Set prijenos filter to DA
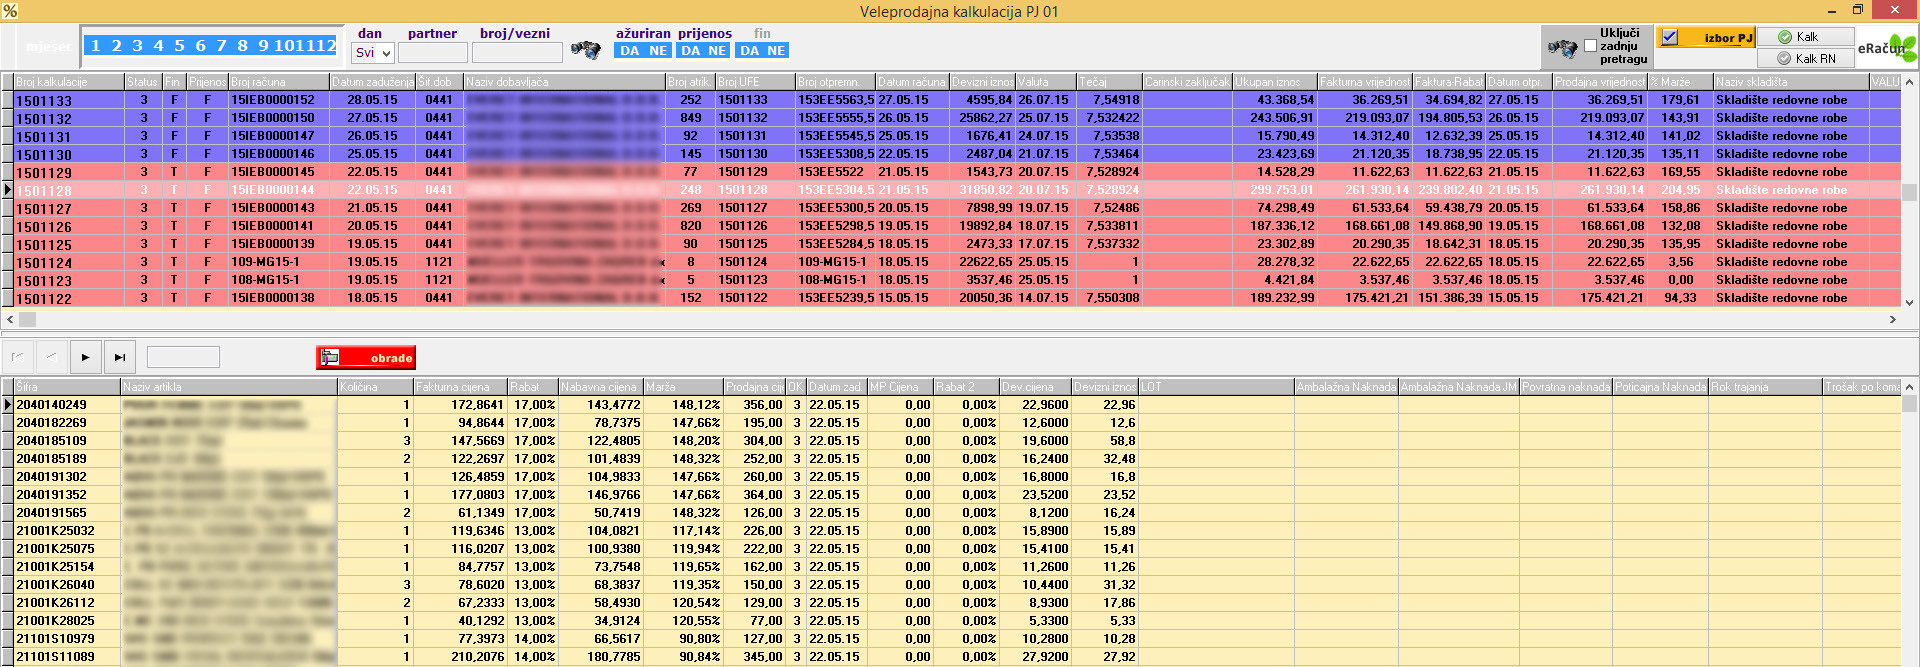 tap(690, 51)
